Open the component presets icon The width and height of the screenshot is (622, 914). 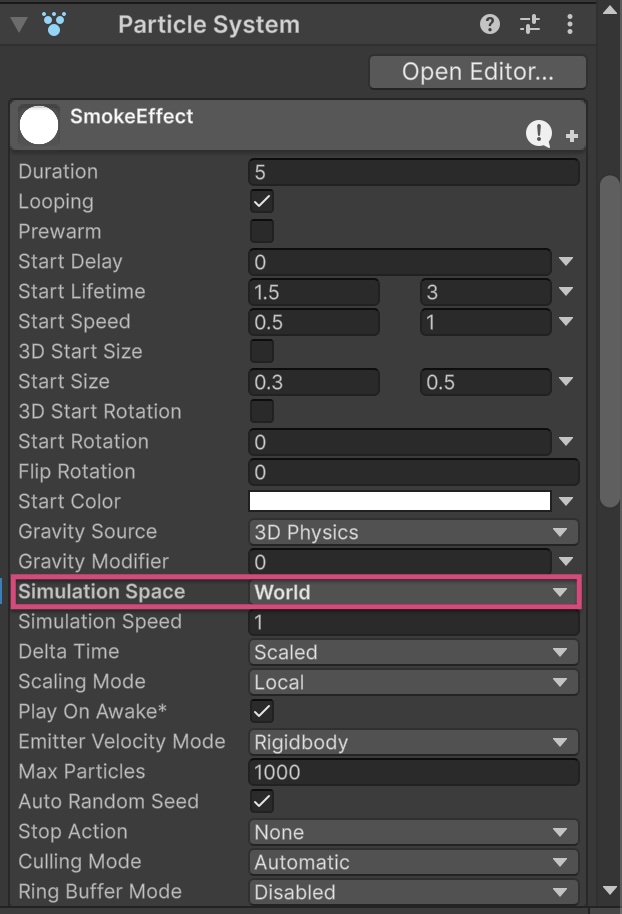click(529, 24)
